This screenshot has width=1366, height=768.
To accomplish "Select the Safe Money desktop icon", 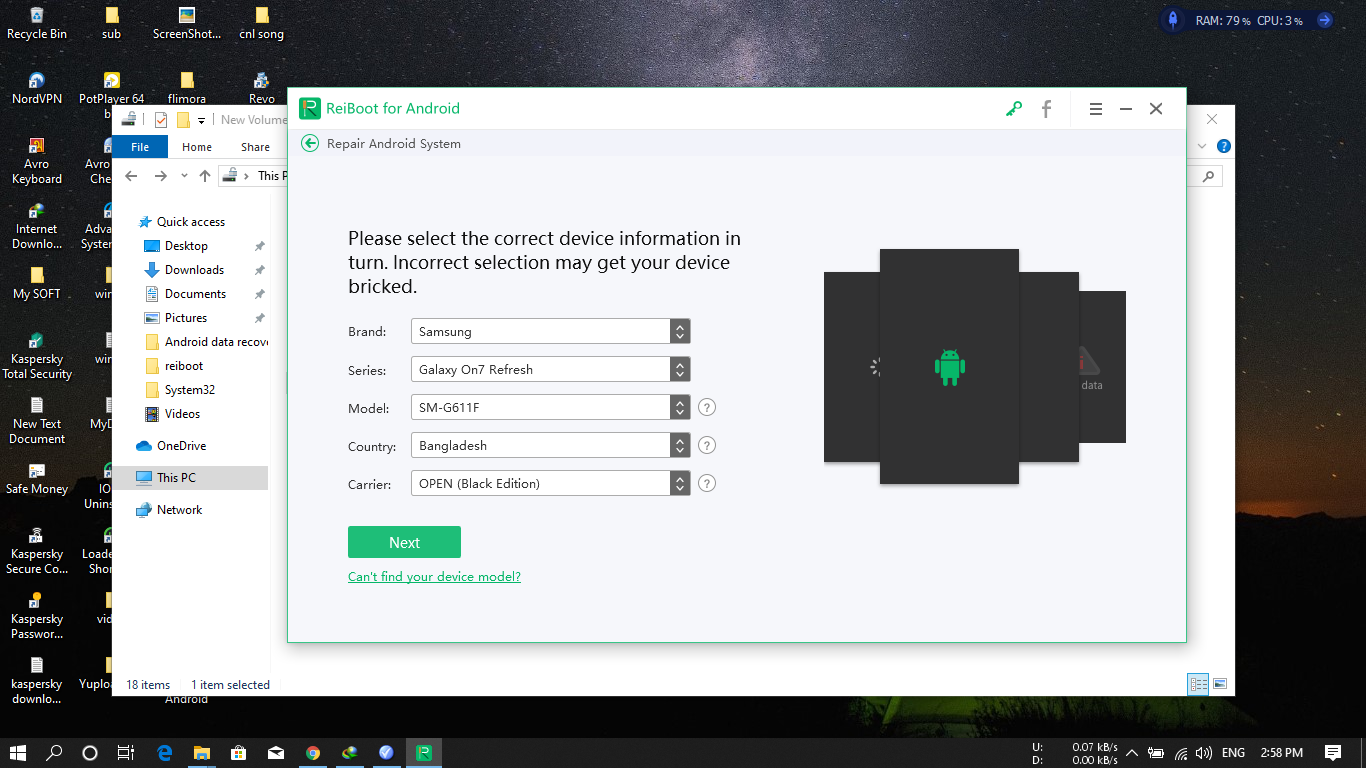I will coord(37,478).
